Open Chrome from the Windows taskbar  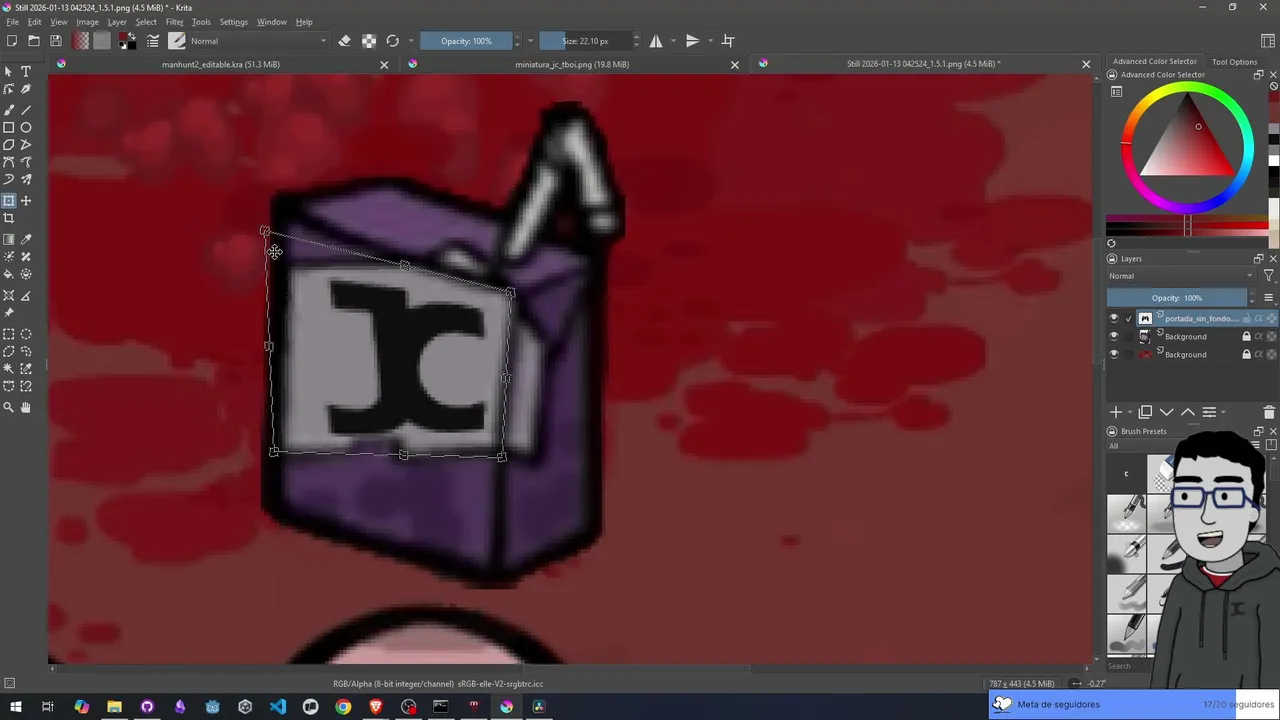coord(343,707)
